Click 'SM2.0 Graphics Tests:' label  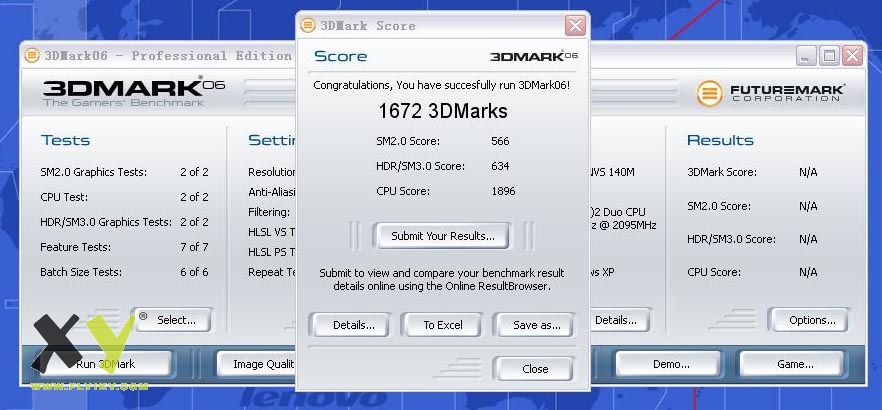(x=93, y=172)
